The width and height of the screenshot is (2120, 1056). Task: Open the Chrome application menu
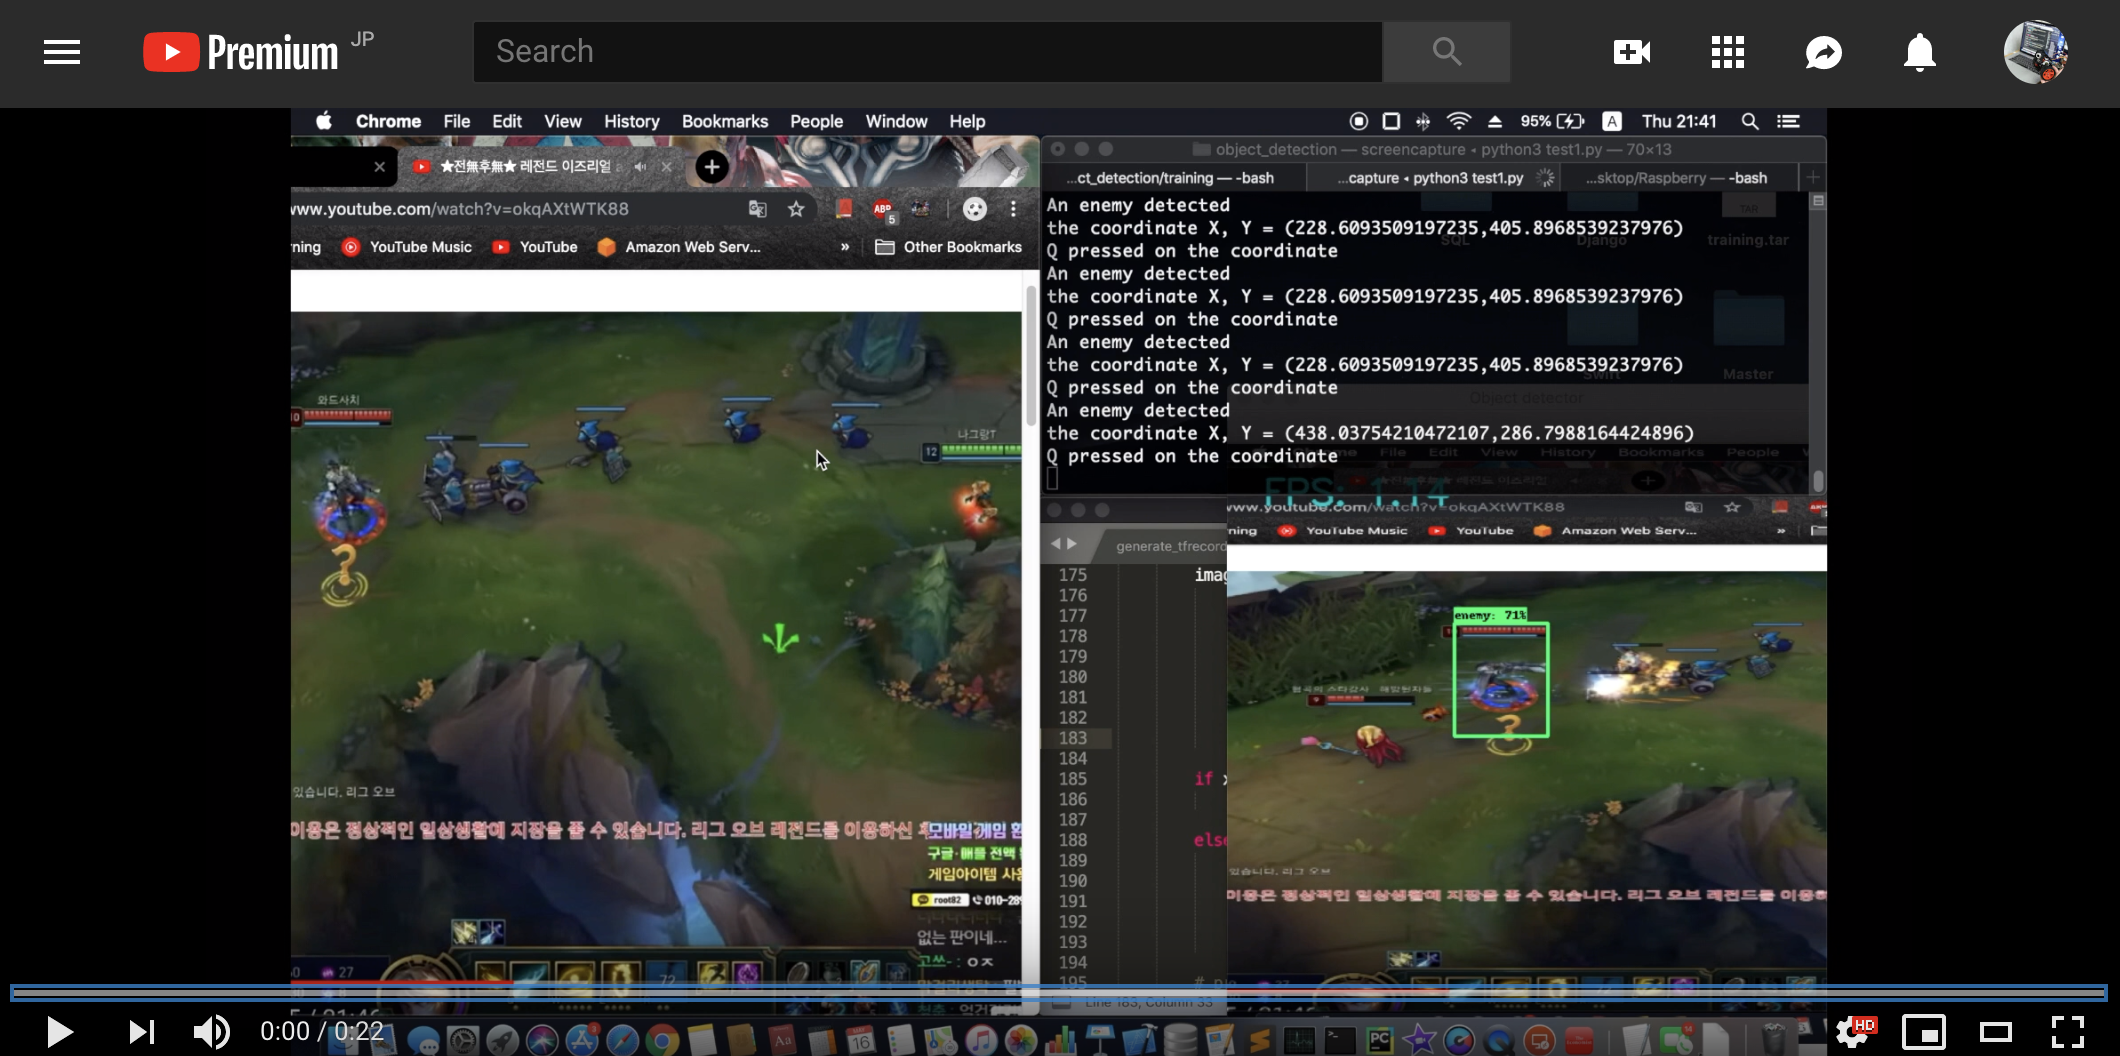tap(388, 121)
